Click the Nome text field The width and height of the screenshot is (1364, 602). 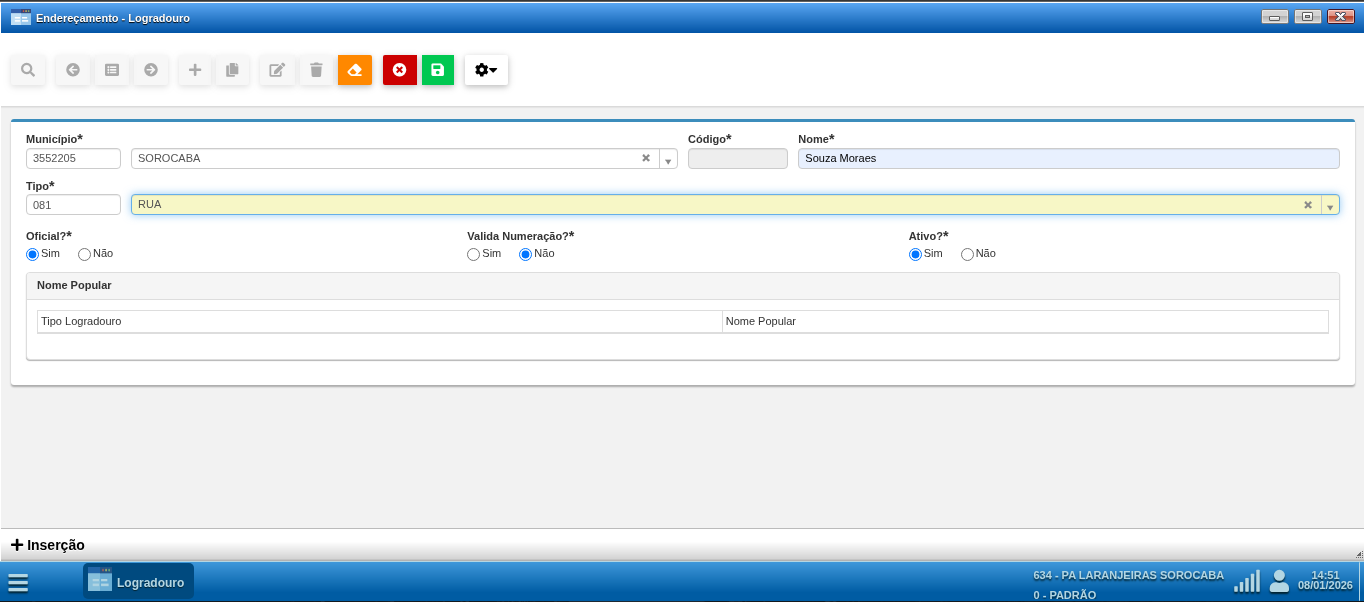click(1068, 158)
